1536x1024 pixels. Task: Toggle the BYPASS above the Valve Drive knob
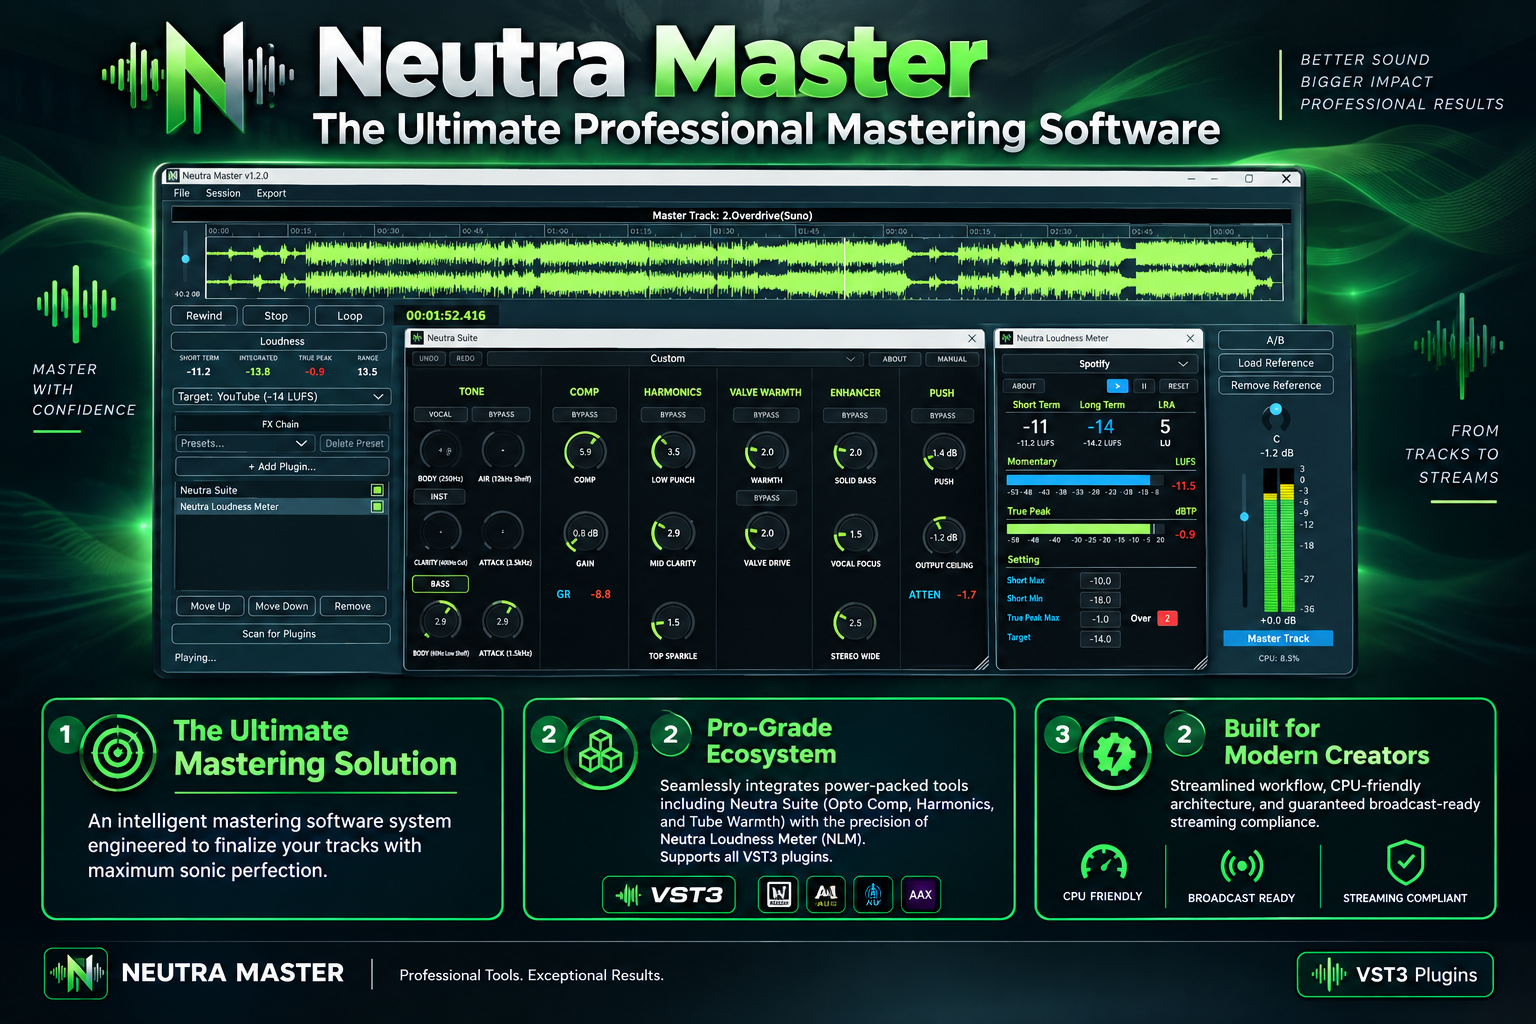(767, 497)
